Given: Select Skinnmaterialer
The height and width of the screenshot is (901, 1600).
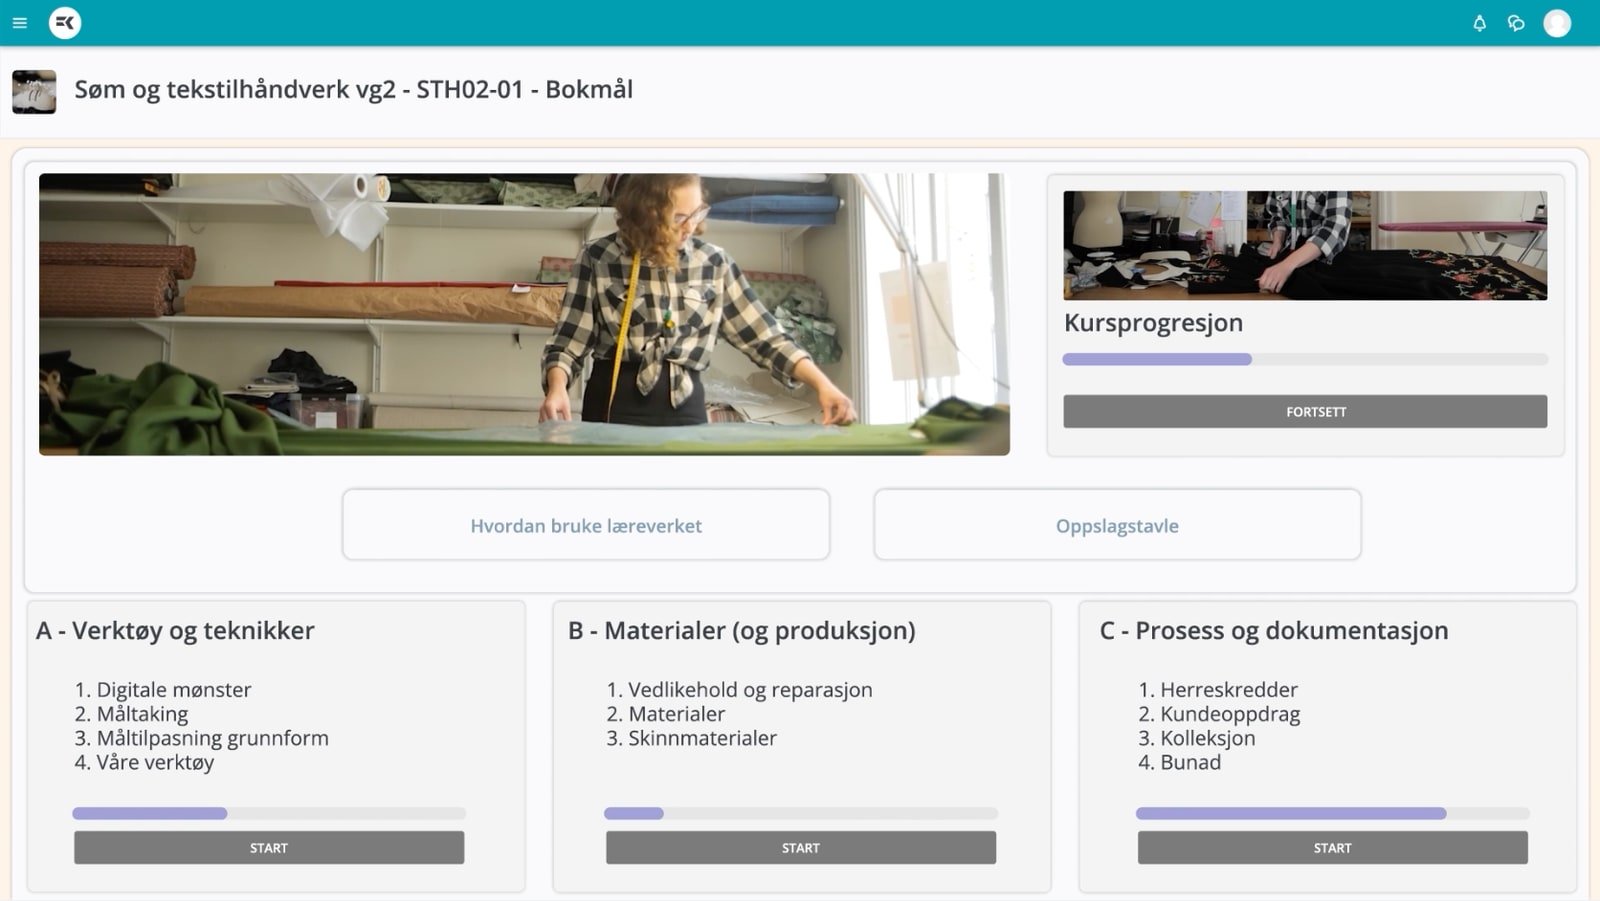Looking at the screenshot, I should click(x=702, y=738).
